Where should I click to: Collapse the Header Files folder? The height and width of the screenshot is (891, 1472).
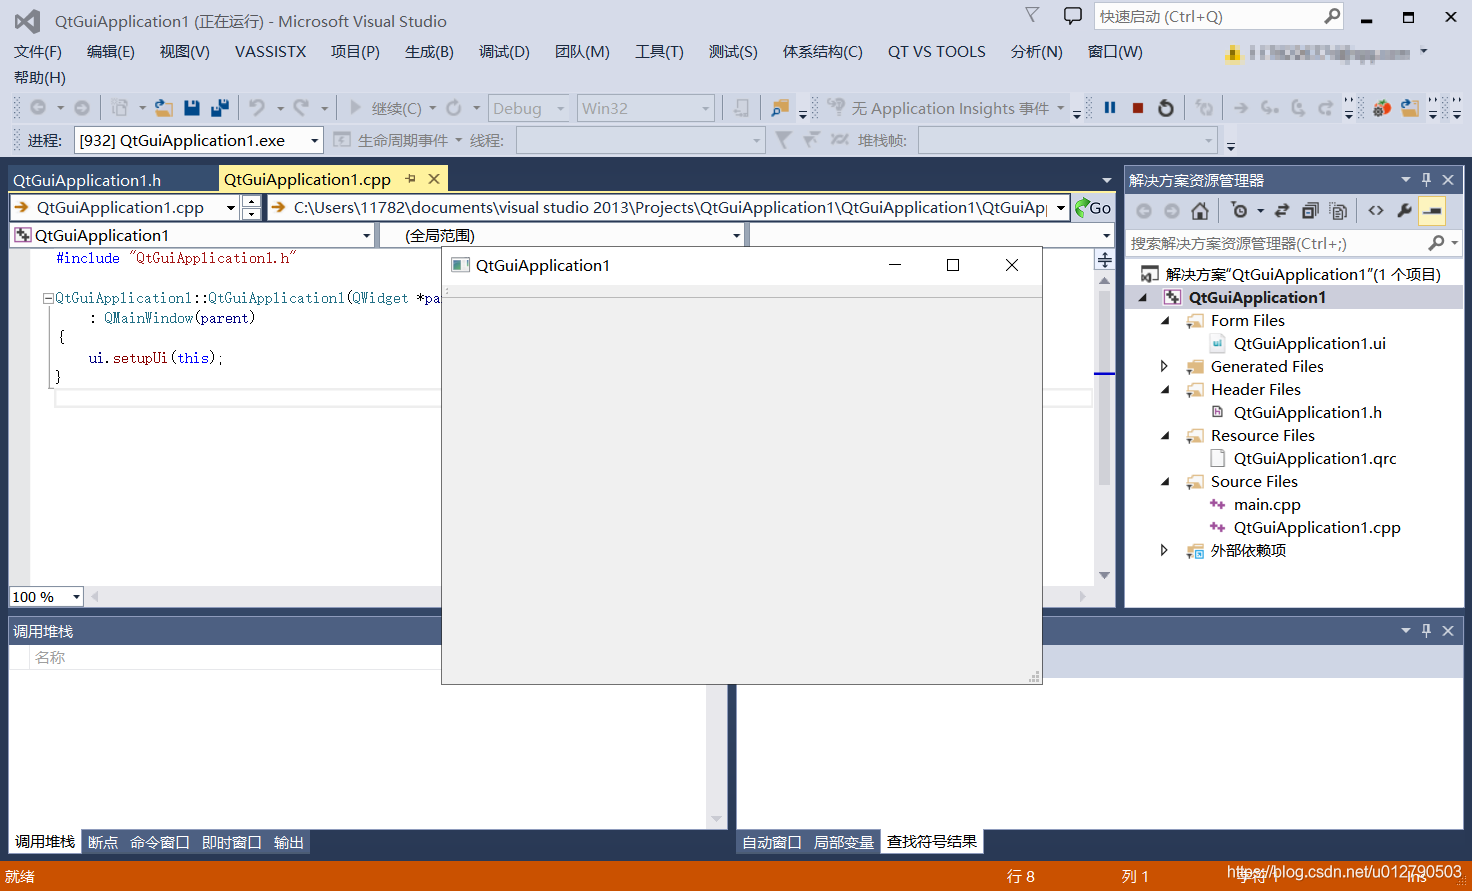click(x=1165, y=389)
